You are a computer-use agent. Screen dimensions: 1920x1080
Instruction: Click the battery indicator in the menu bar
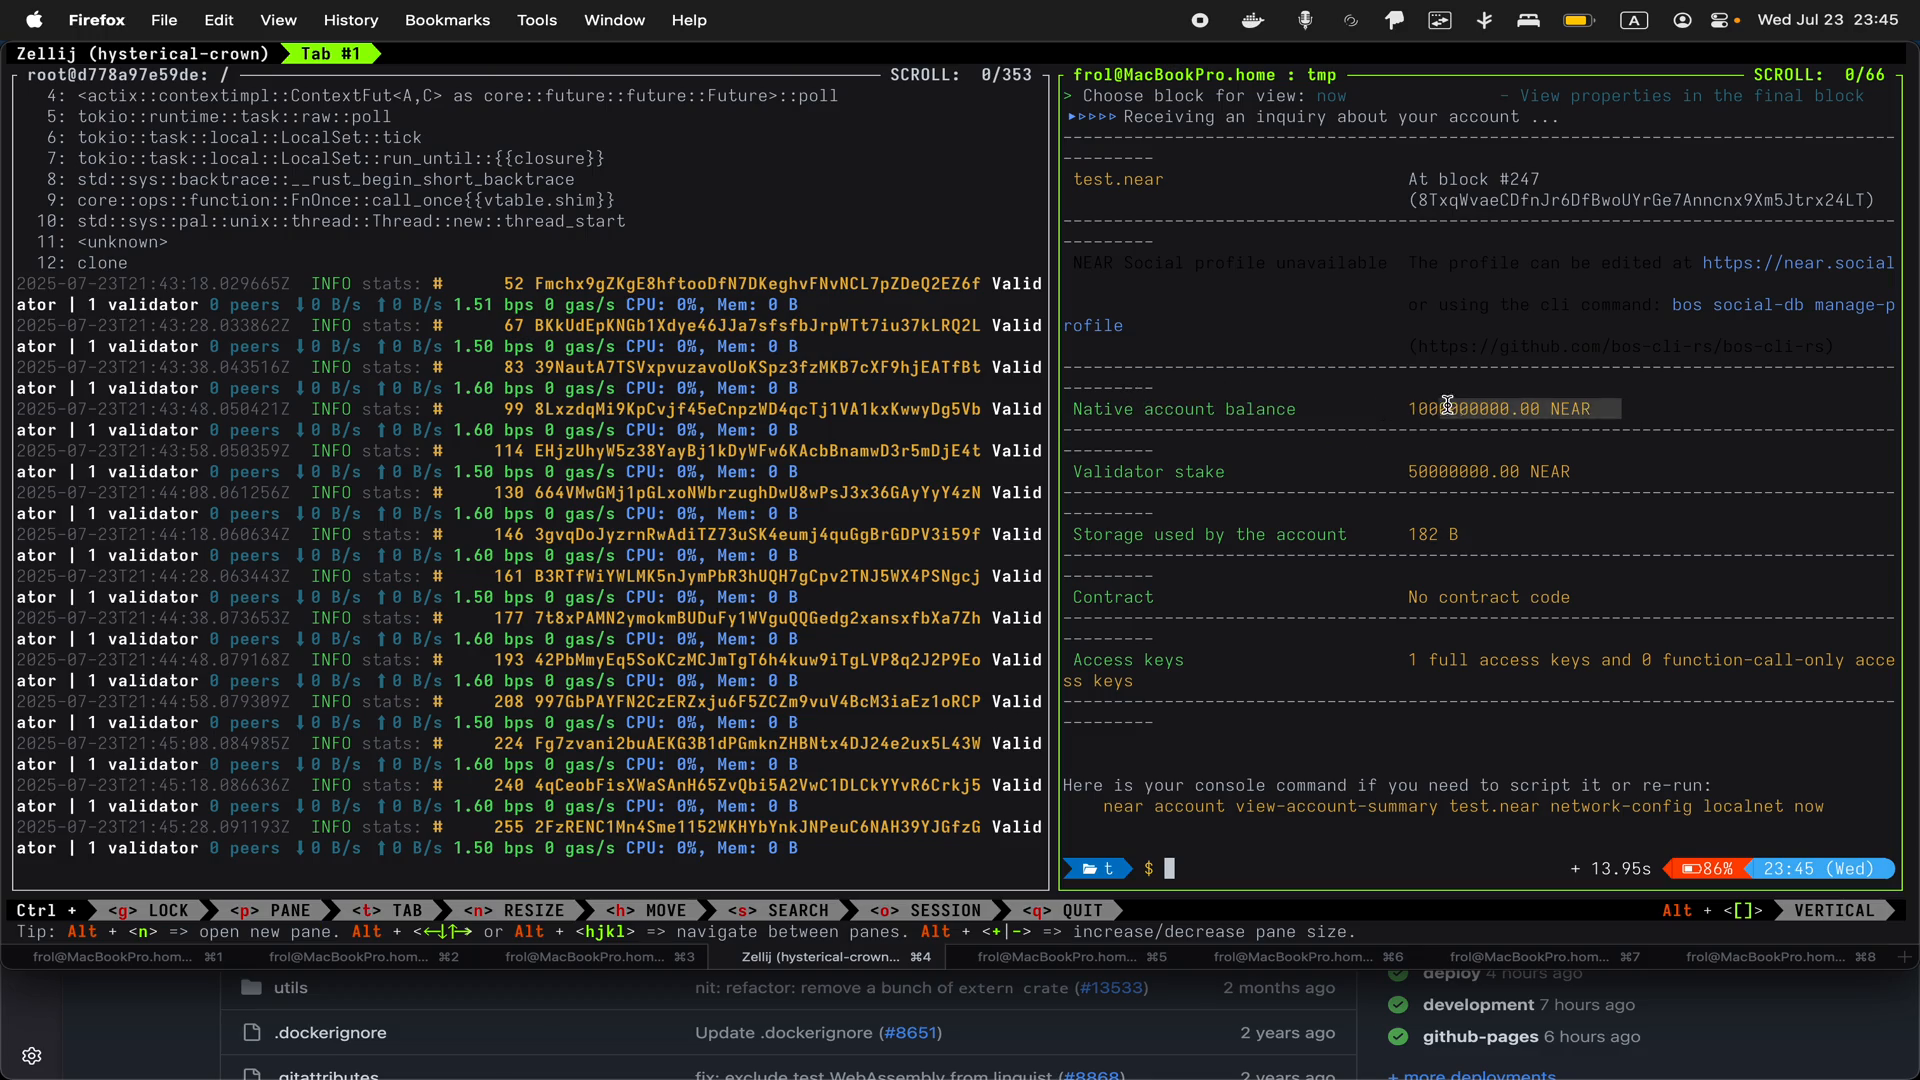(1578, 20)
